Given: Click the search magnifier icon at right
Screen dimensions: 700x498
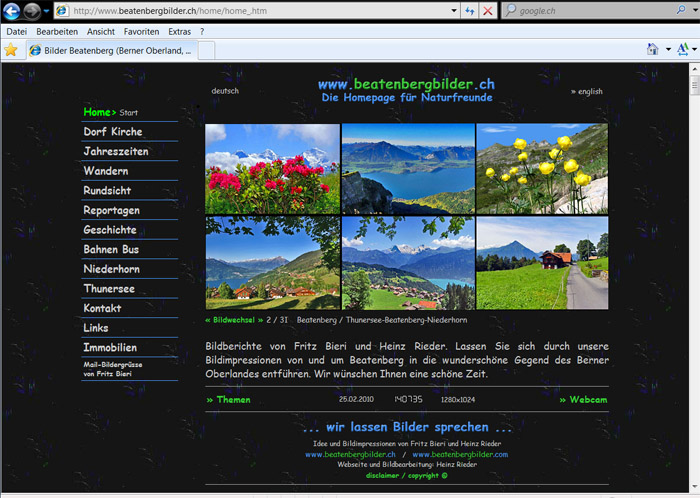Looking at the screenshot, I should pyautogui.click(x=681, y=10).
